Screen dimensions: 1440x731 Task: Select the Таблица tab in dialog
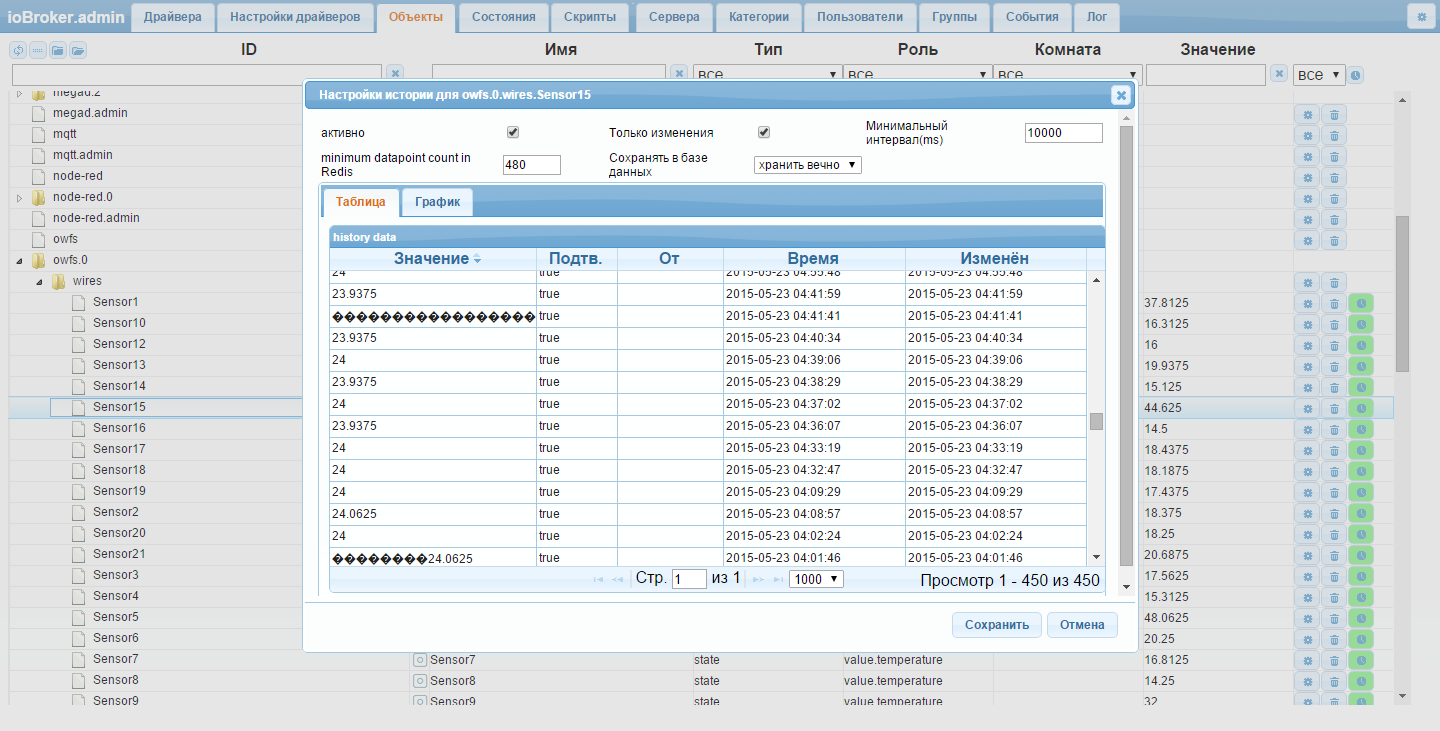361,202
